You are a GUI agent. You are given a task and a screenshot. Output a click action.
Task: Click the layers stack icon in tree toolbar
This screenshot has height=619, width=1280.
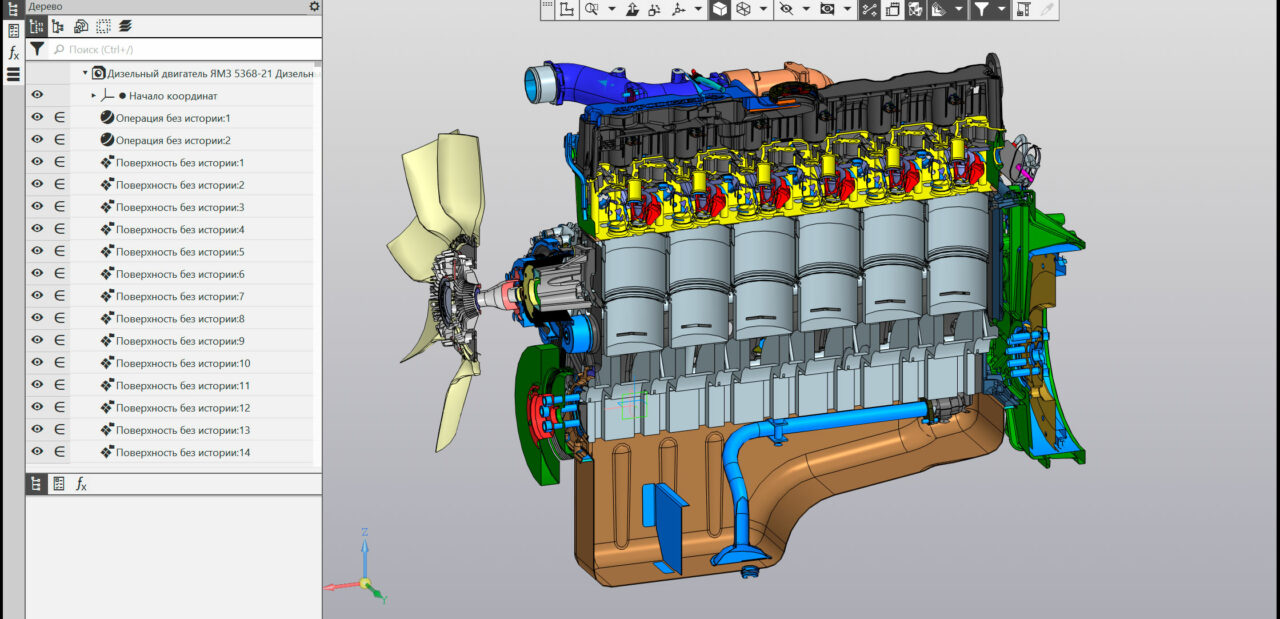tap(125, 27)
